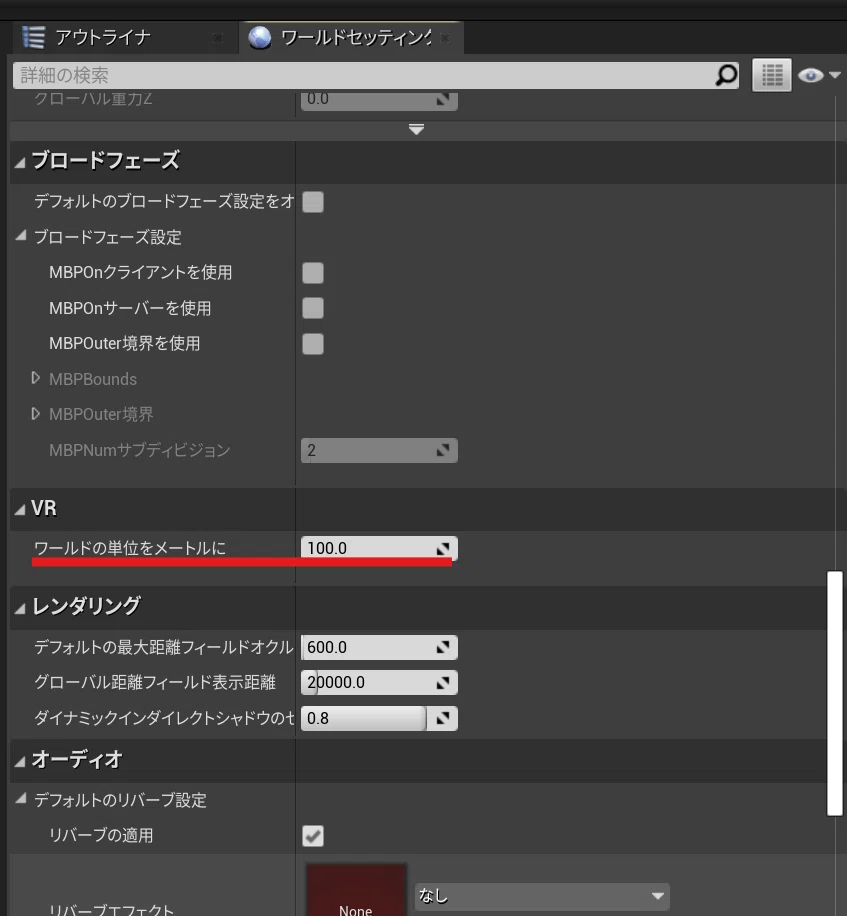Collapse the VR category
Viewport: 847px width, 916px height.
point(20,510)
